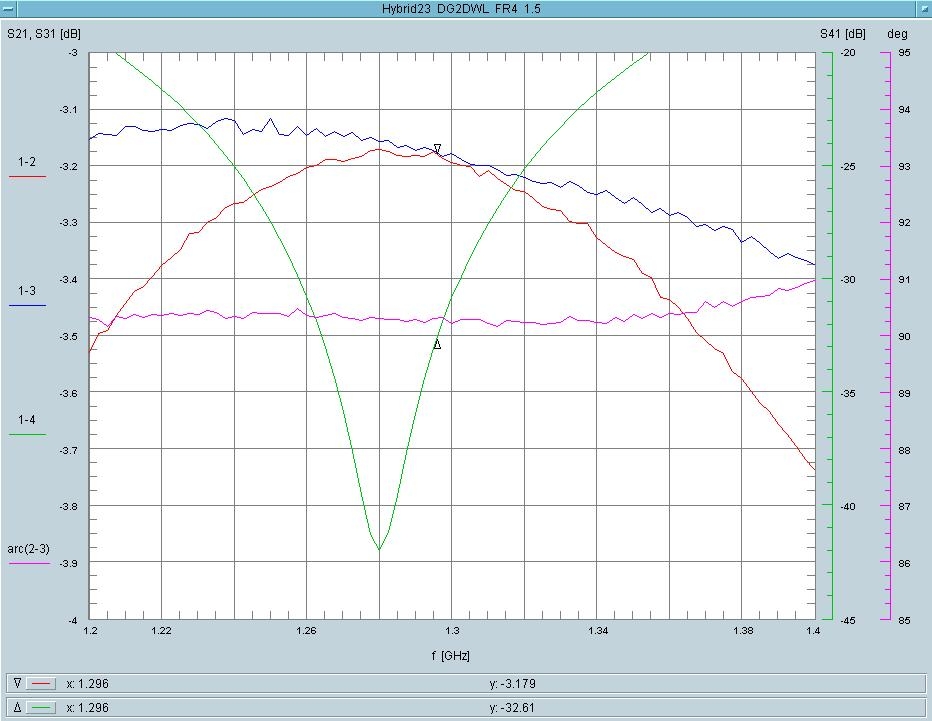Viewport: 932px width, 721px height.
Task: Click the 1.4 frequency tick label
Action: click(x=814, y=631)
